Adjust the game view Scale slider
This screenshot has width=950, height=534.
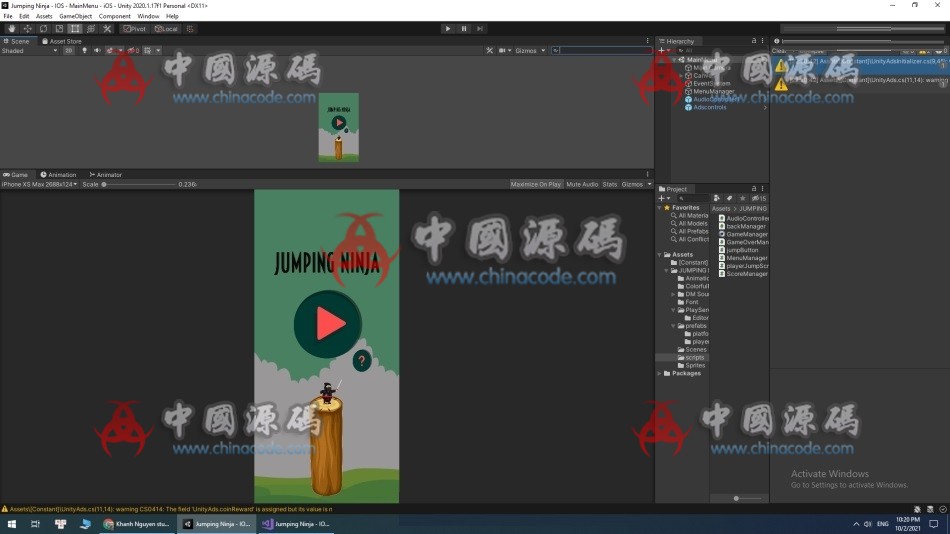139,184
